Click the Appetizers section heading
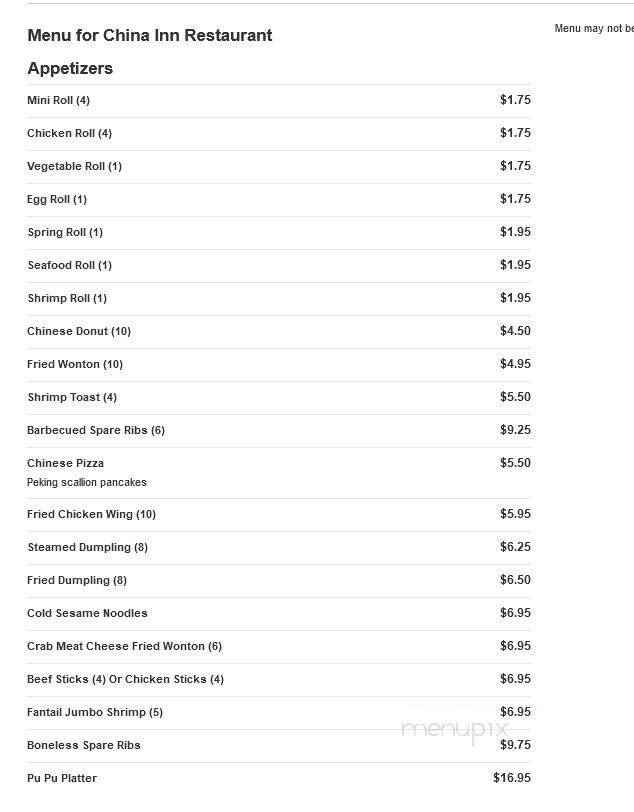Image resolution: width=634 pixels, height=812 pixels. 70,68
